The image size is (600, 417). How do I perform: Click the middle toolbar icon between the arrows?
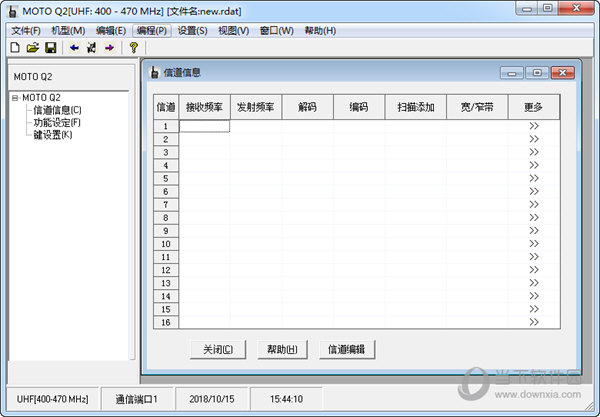click(x=92, y=48)
